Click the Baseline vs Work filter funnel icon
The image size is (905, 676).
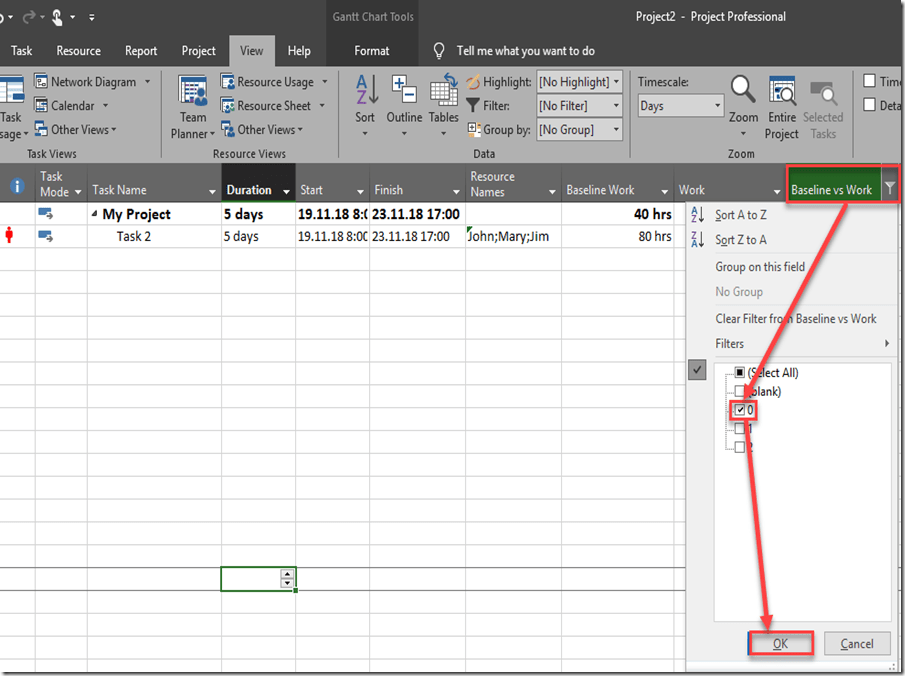point(890,189)
